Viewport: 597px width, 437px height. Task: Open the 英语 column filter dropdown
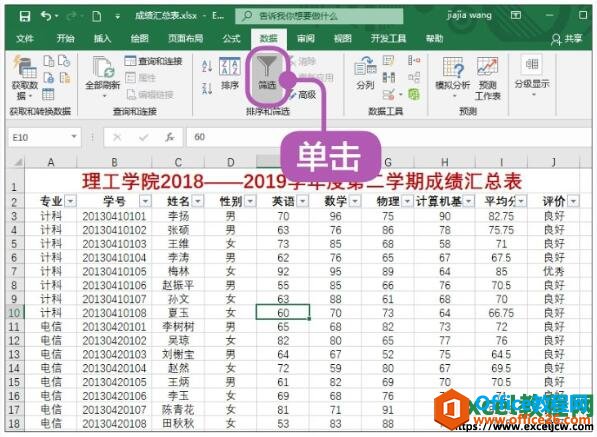pos(302,201)
